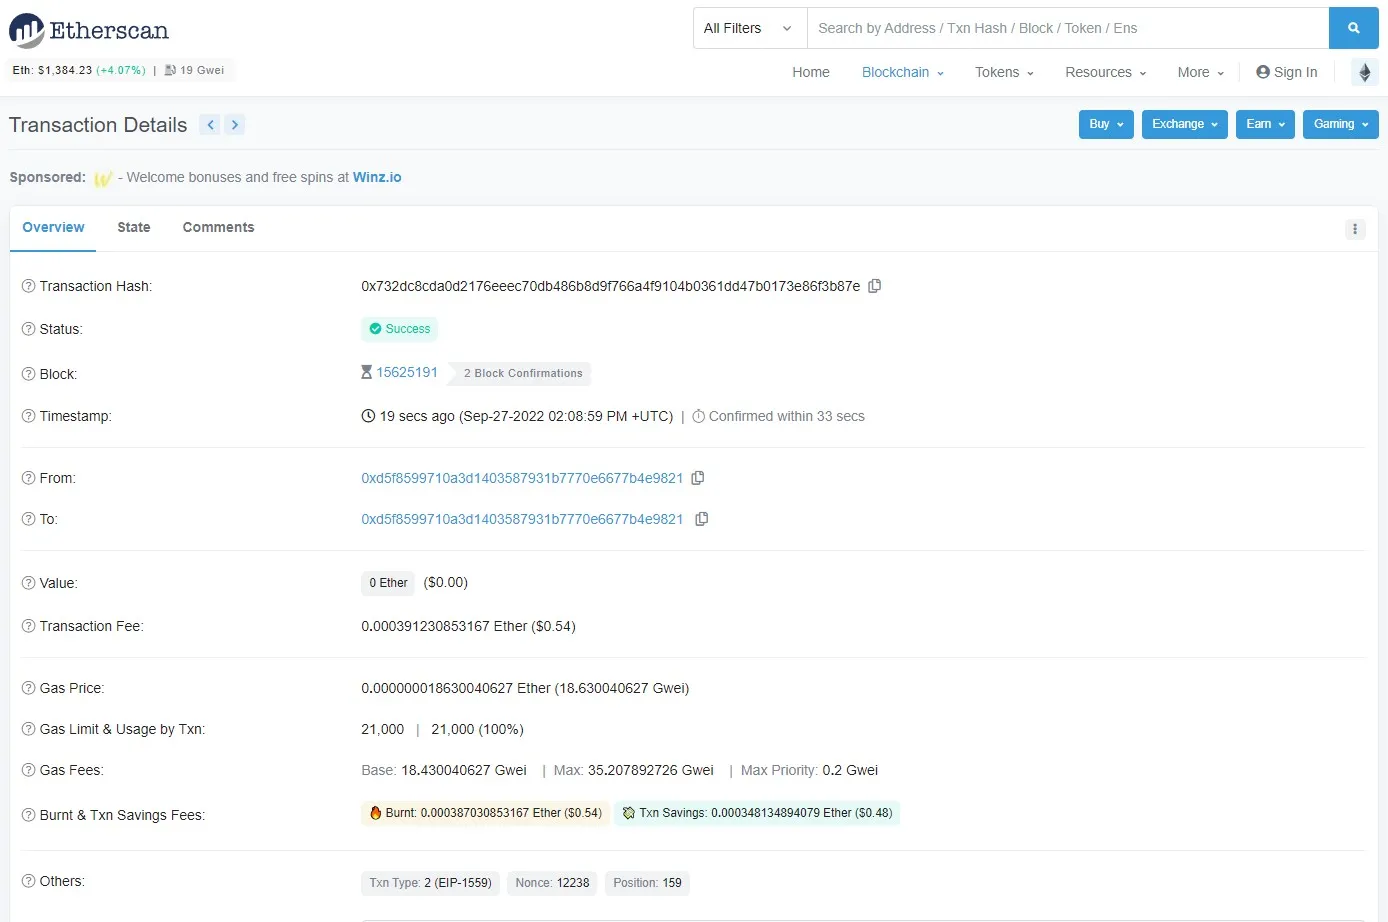Click the Txn Savings badge
Image resolution: width=1388 pixels, height=922 pixels.
click(x=757, y=813)
